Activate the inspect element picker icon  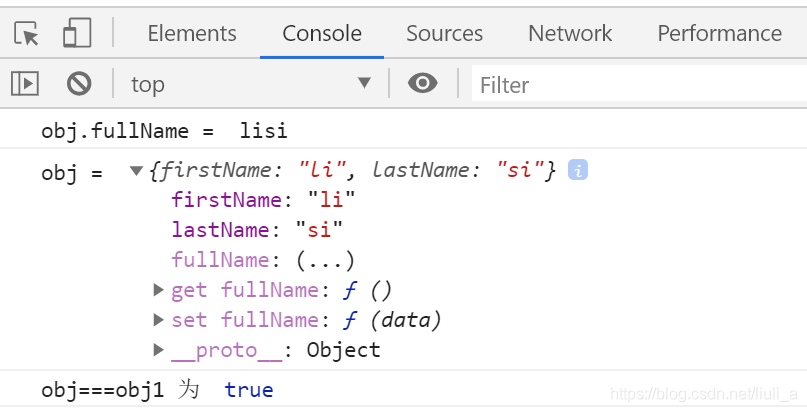coord(26,33)
